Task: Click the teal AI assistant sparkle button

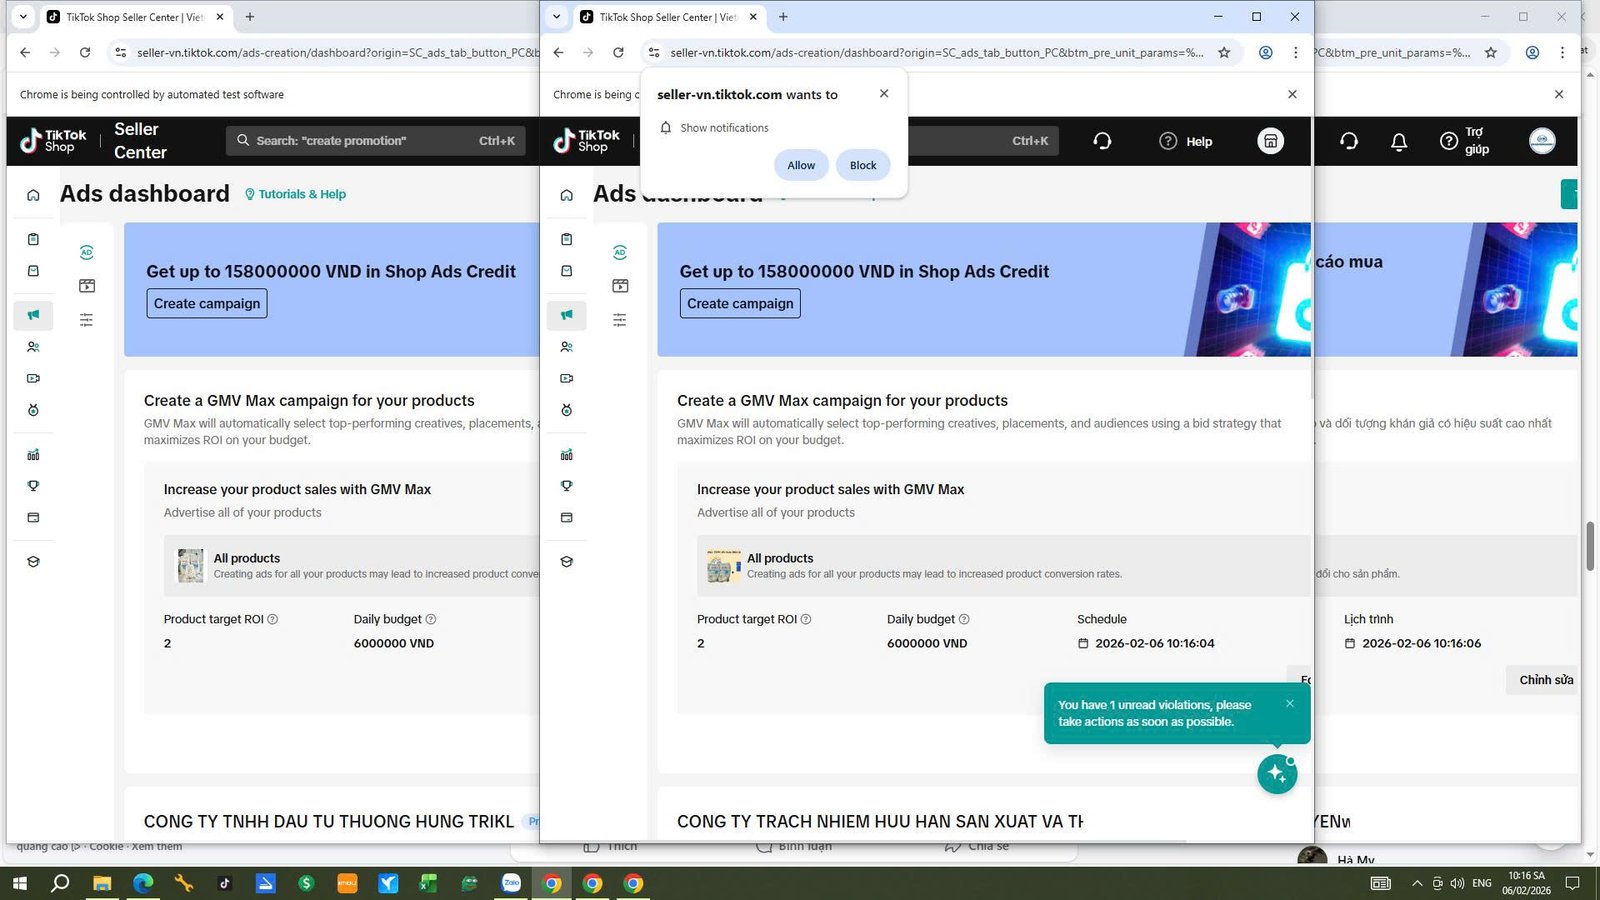Action: click(1277, 774)
